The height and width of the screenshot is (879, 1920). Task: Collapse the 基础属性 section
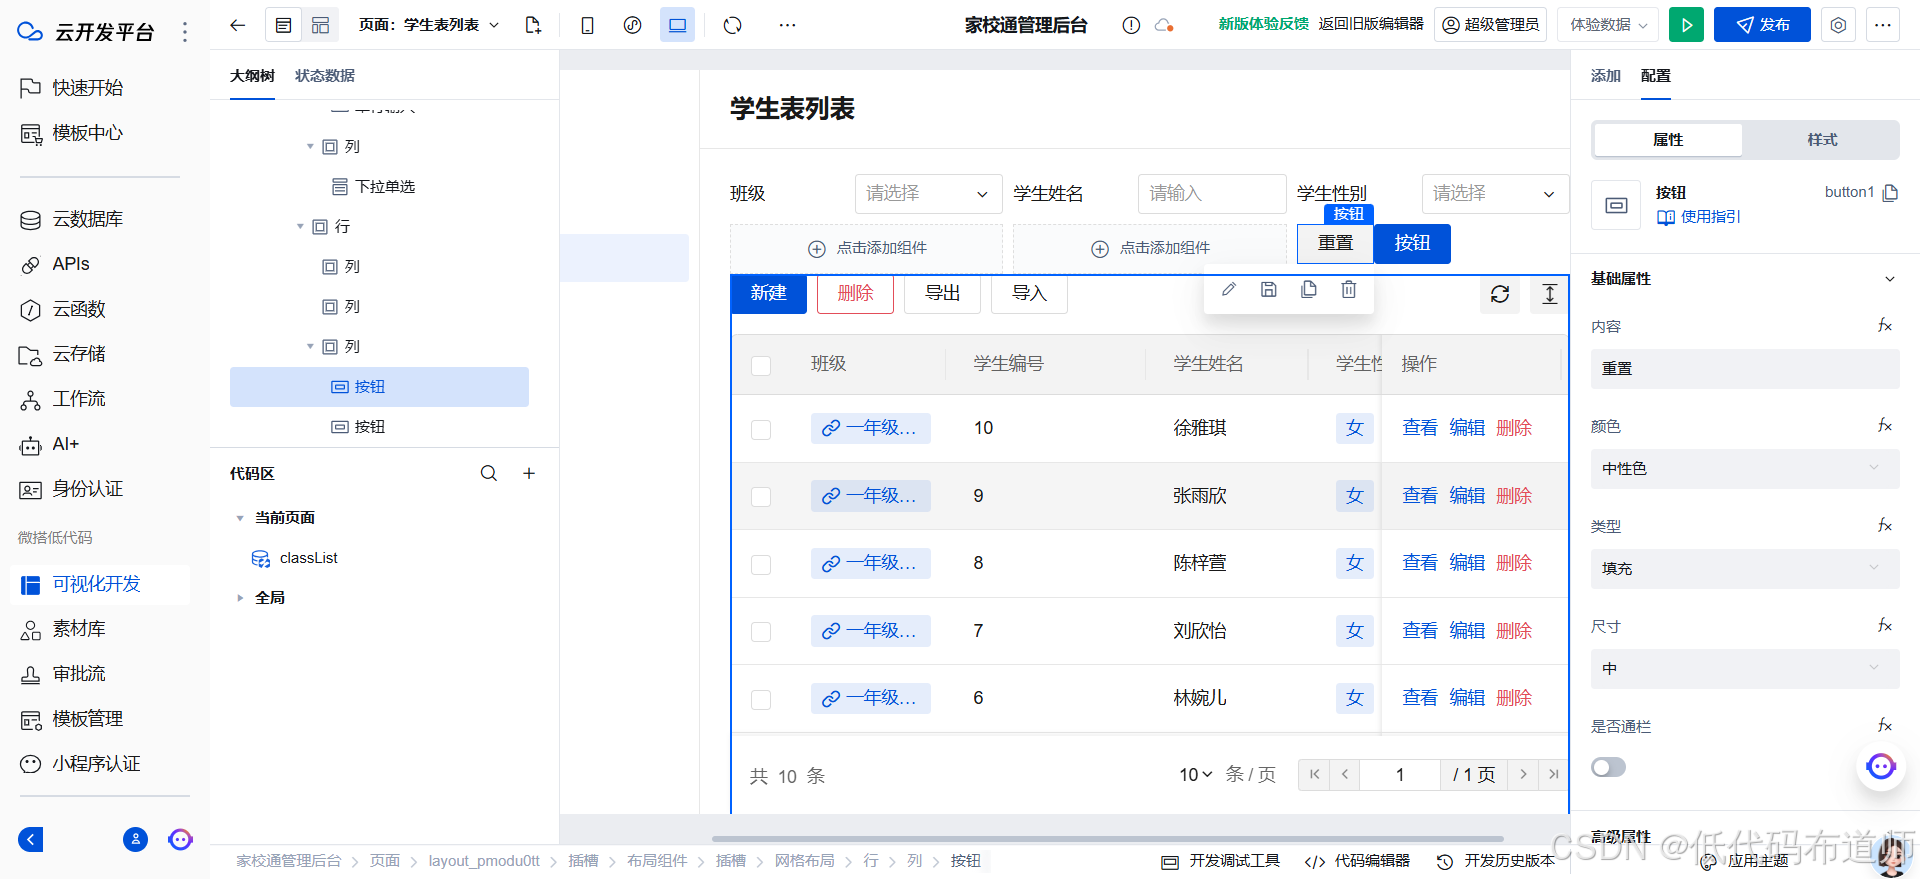tap(1889, 279)
